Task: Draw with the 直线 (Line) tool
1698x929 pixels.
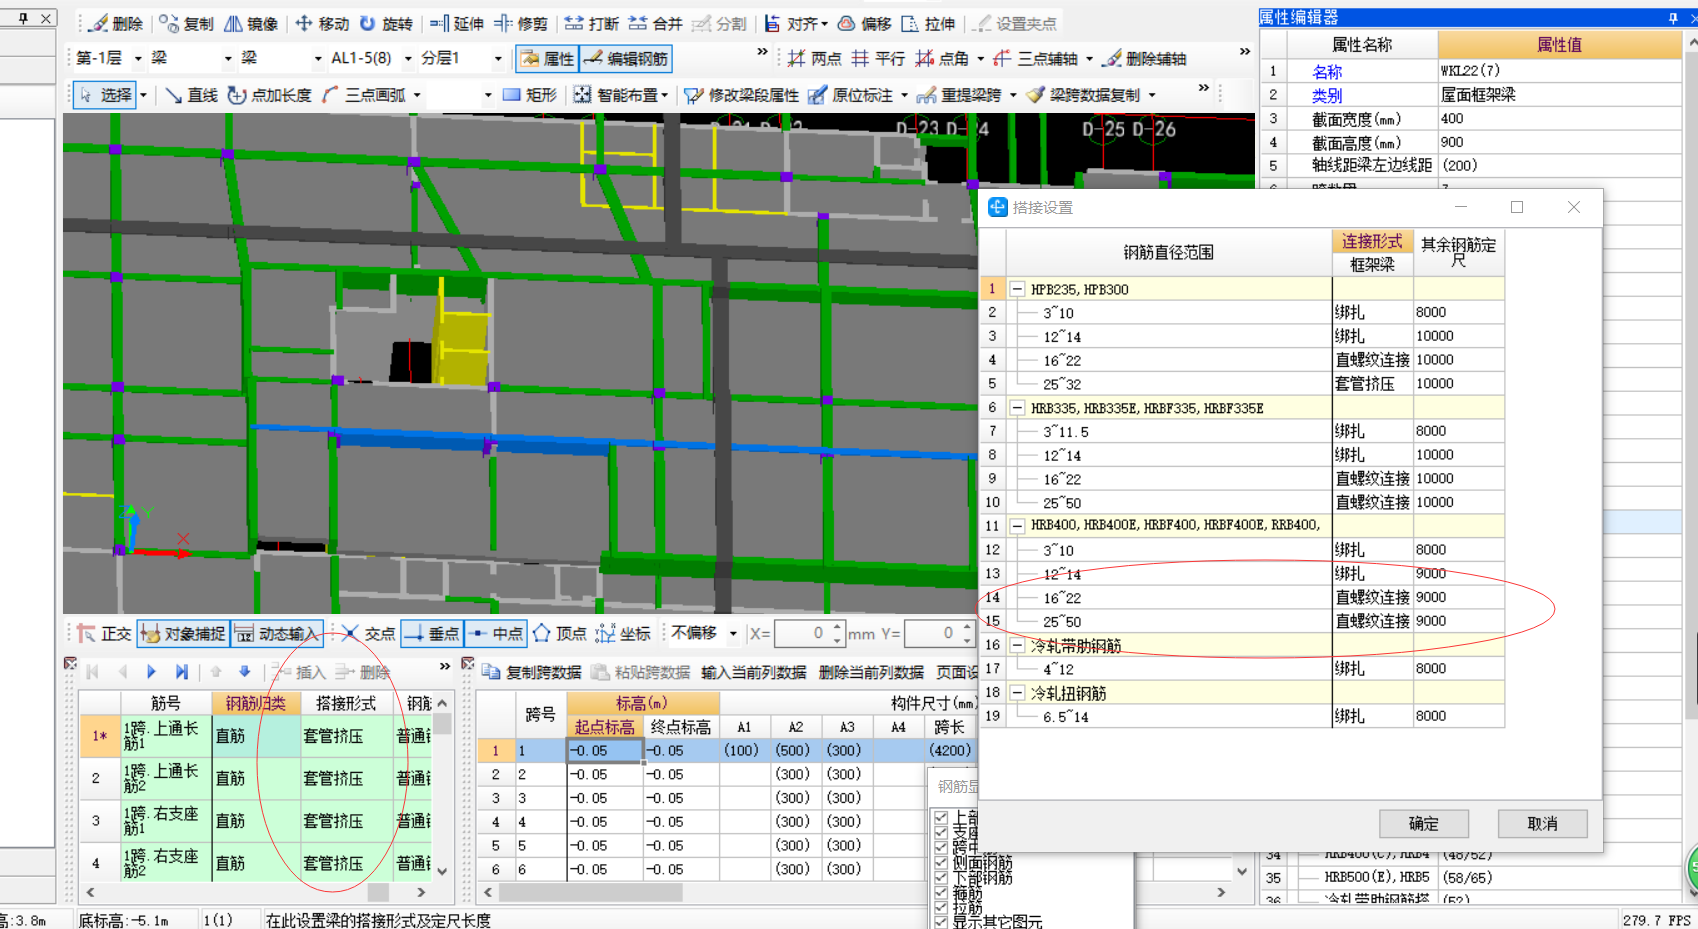Action: coord(191,95)
